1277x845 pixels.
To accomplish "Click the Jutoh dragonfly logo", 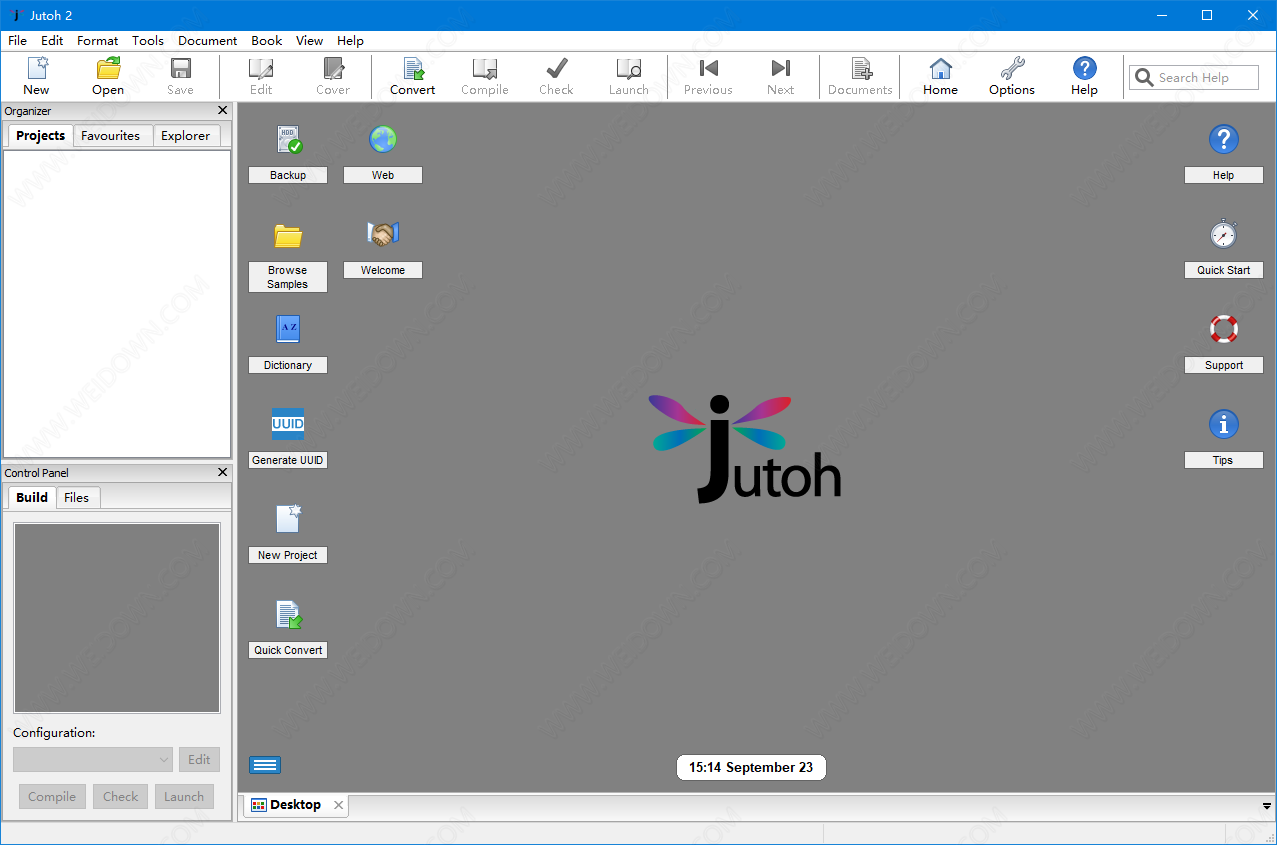I will (746, 448).
